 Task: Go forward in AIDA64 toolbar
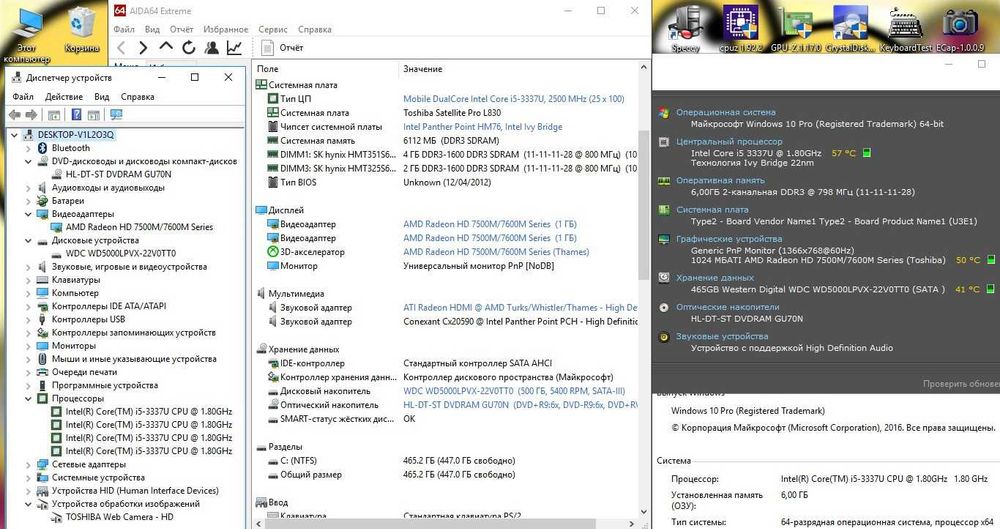point(143,47)
